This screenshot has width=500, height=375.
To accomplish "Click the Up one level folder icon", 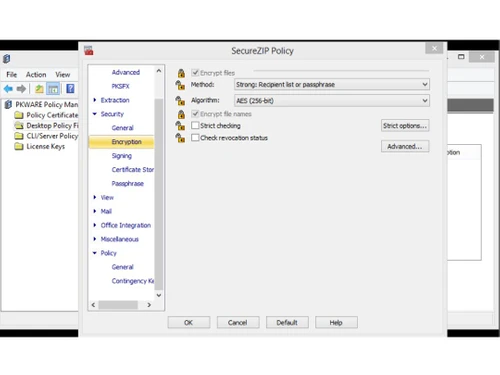I will [39, 89].
